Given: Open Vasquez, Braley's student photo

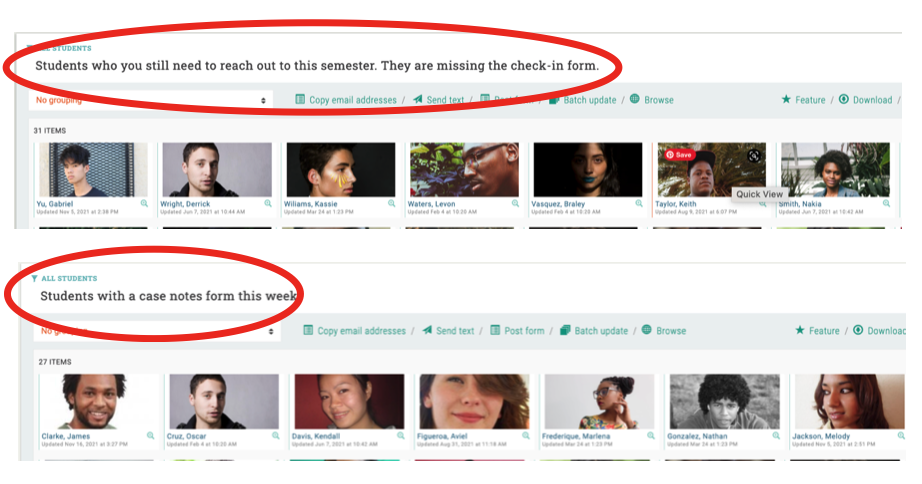Looking at the screenshot, I should 587,169.
